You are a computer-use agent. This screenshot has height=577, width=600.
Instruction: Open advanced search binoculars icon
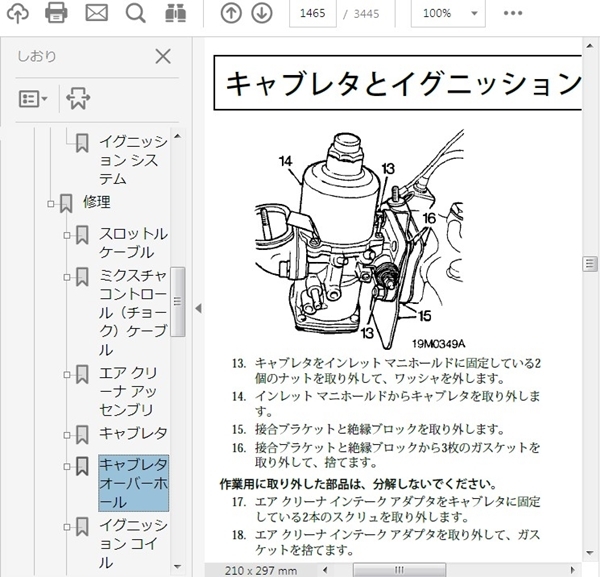(176, 14)
